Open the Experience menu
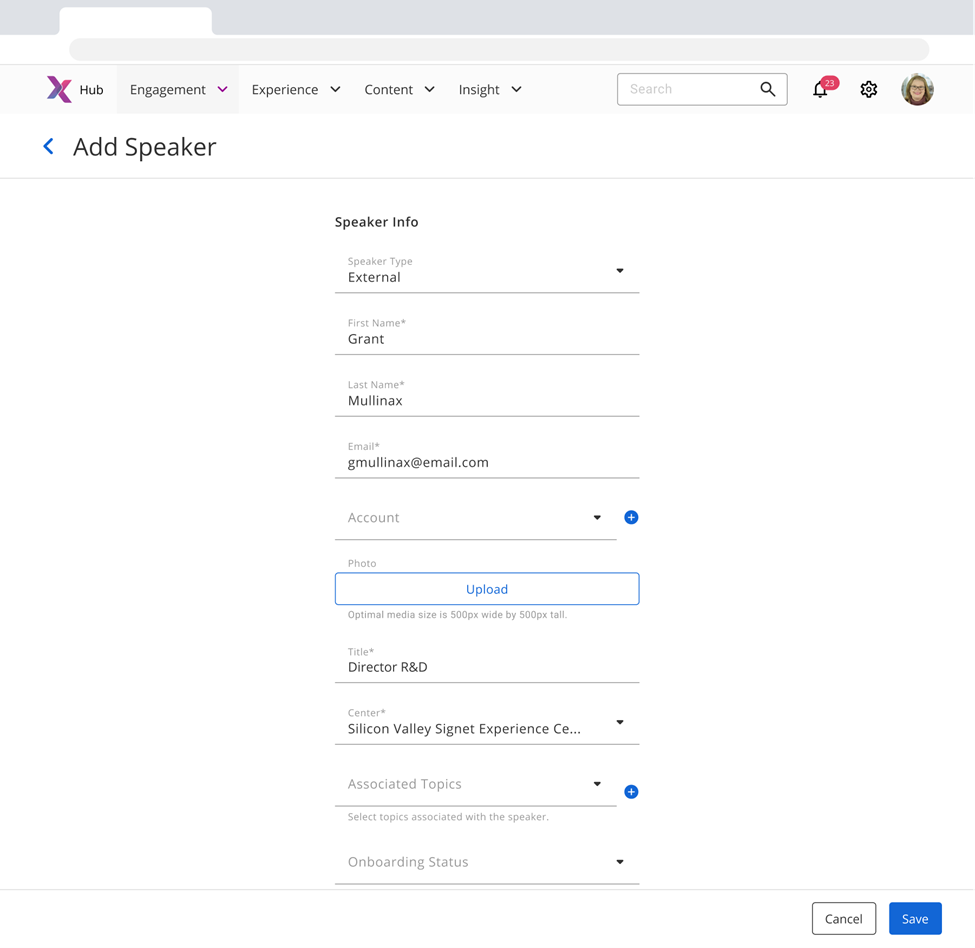975x948 pixels. [x=295, y=90]
